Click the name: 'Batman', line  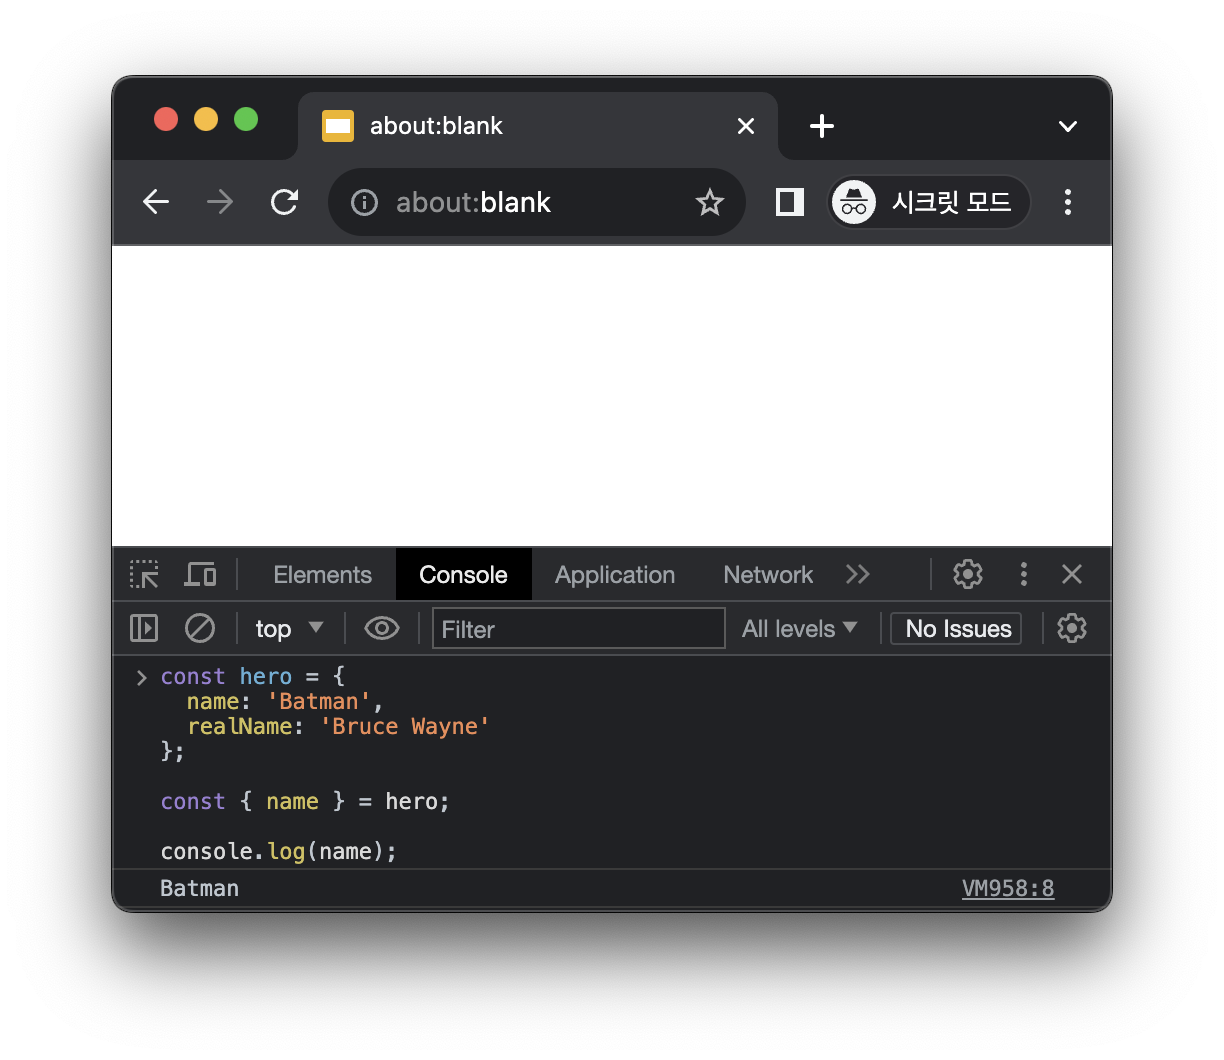[x=285, y=701]
